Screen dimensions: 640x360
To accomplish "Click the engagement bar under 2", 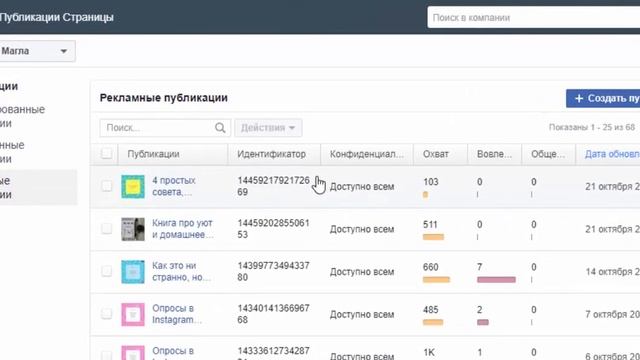I will pos(483,322).
